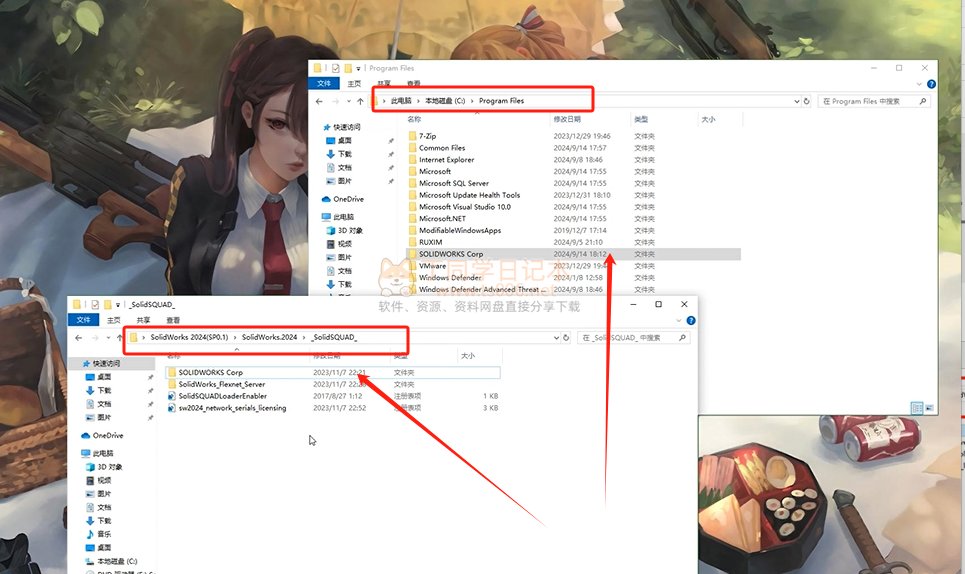Refresh the Program Files window address bar
Screen dimensions: 965x574
pos(806,101)
